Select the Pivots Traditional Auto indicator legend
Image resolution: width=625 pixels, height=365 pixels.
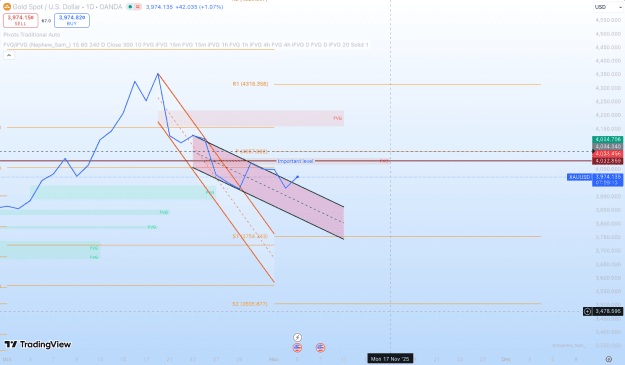pyautogui.click(x=32, y=35)
